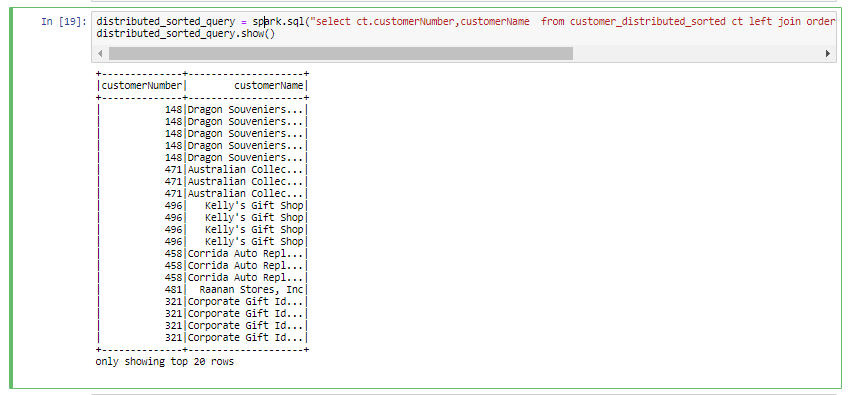Click the first Kelly's Gift Shop row
The image size is (851, 395).
(x=201, y=206)
